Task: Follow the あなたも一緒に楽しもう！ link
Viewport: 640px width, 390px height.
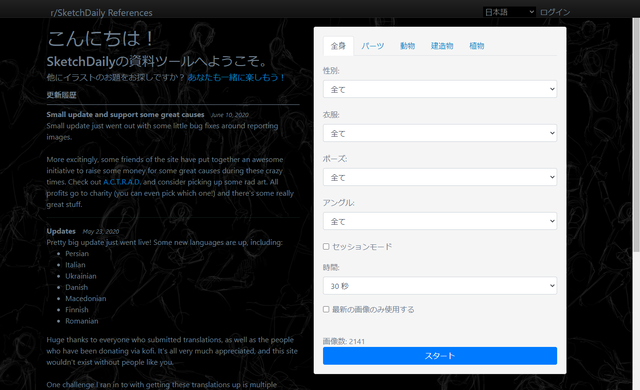Action: 236,77
